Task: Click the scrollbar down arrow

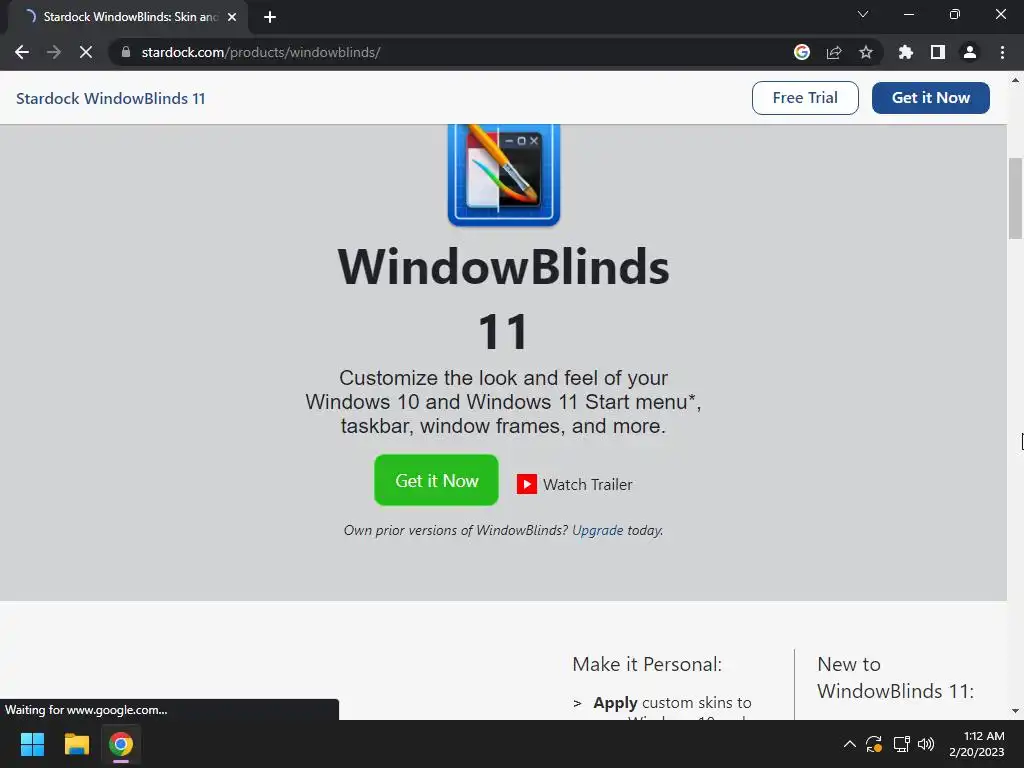Action: tap(1015, 711)
